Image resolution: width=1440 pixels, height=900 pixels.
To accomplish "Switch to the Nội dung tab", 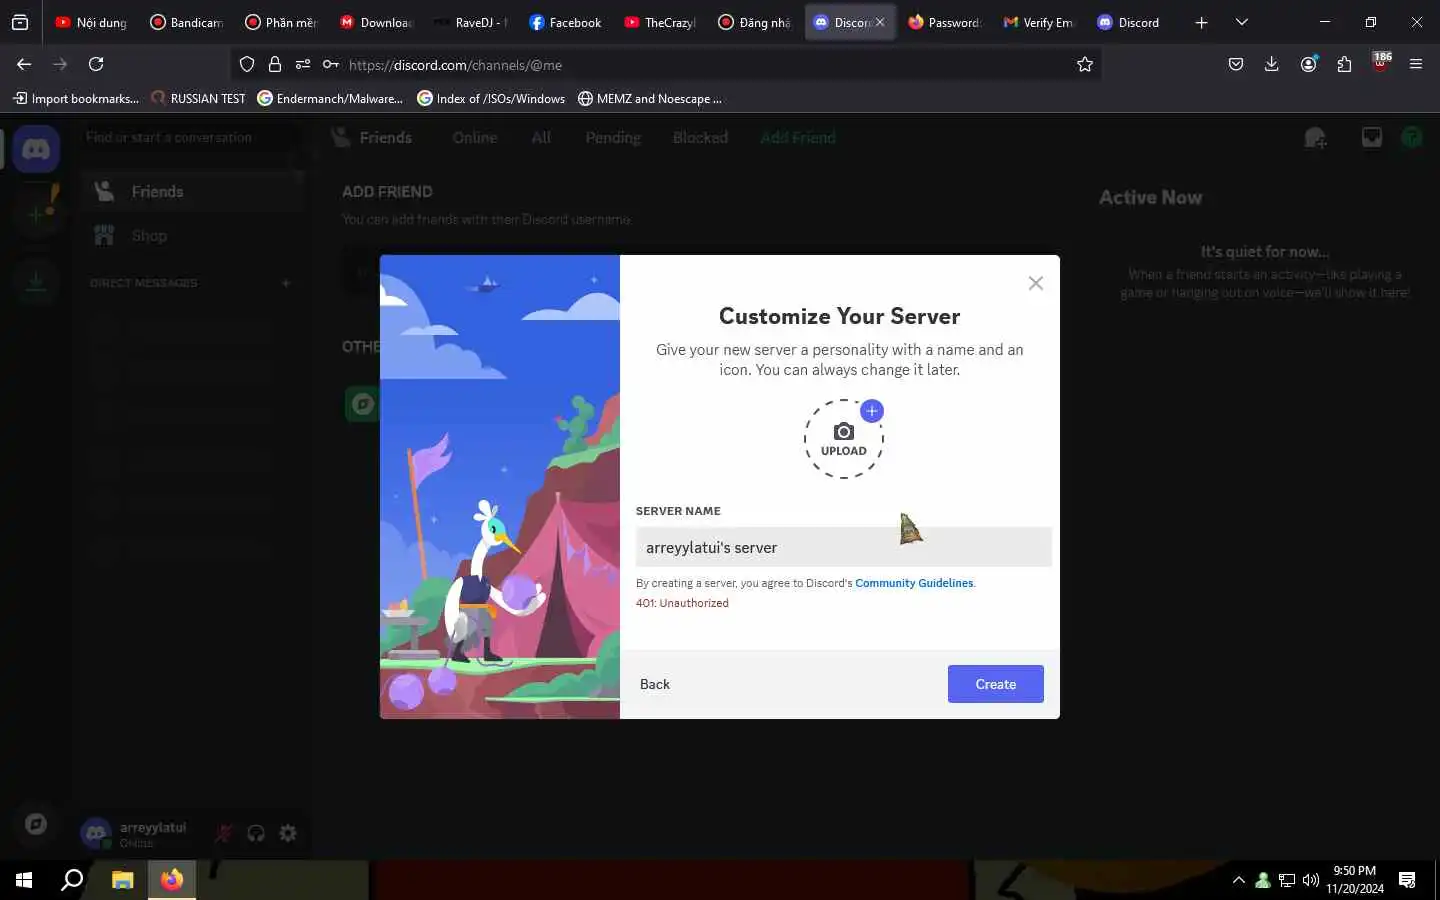I will 91,22.
